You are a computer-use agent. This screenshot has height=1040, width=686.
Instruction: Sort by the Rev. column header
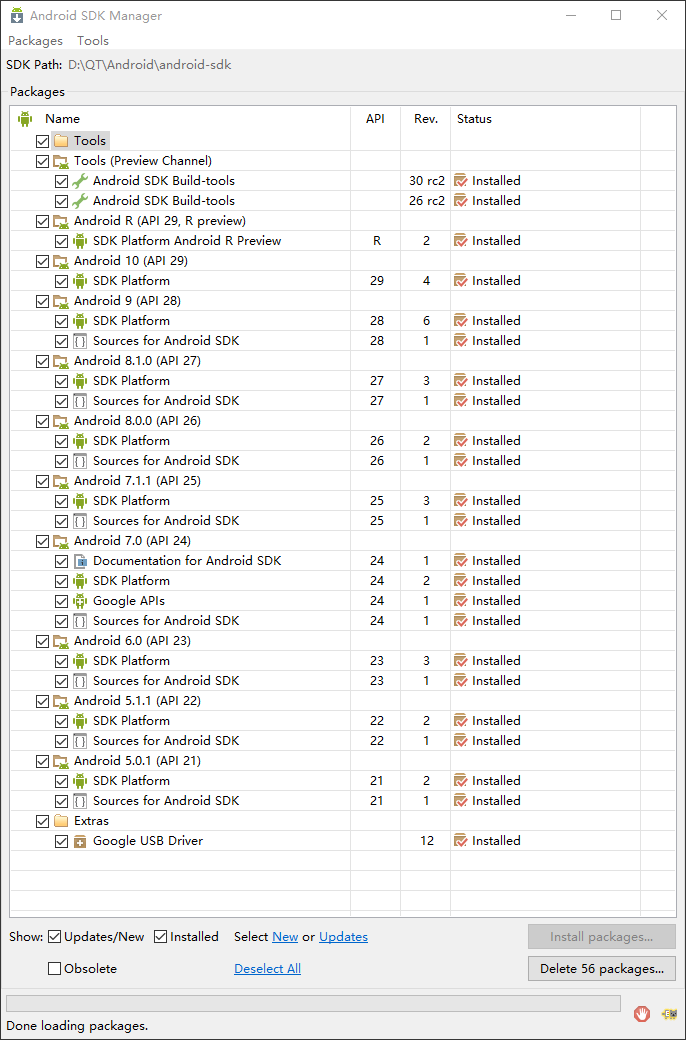point(426,119)
